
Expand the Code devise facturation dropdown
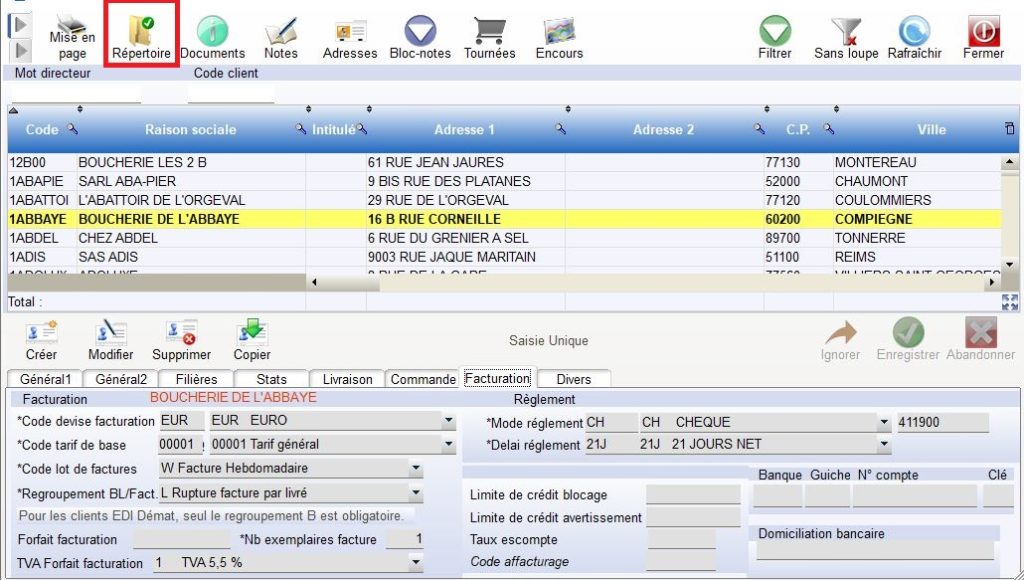[x=449, y=422]
